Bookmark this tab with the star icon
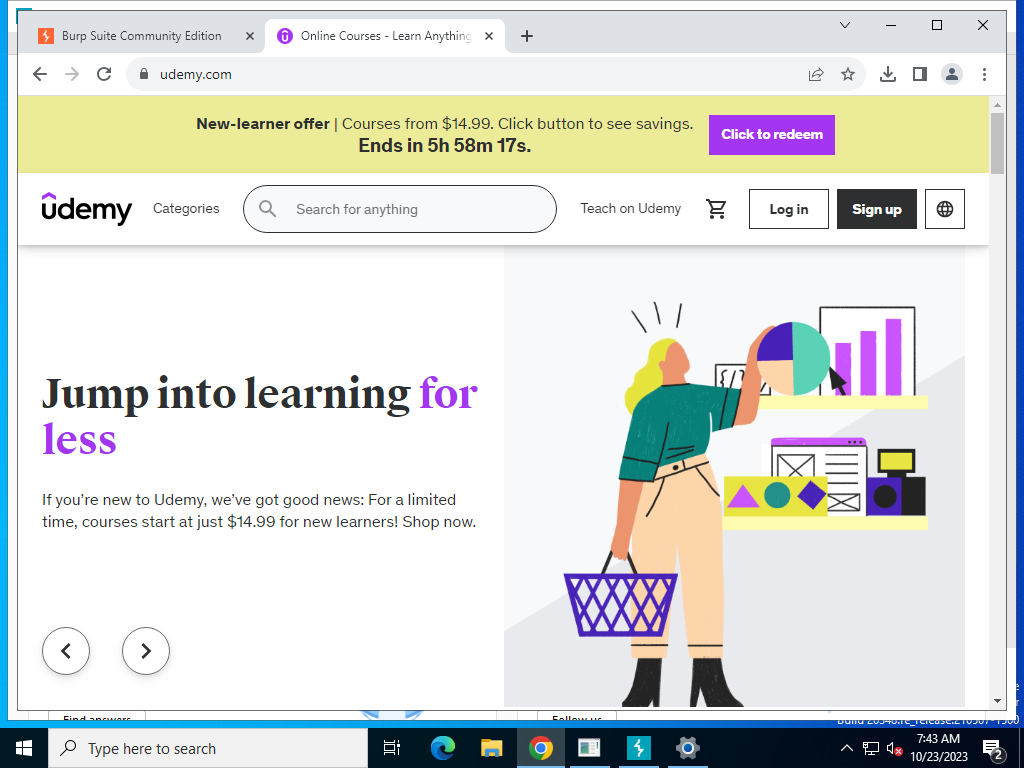Screen dimensions: 1024x768 848,74
